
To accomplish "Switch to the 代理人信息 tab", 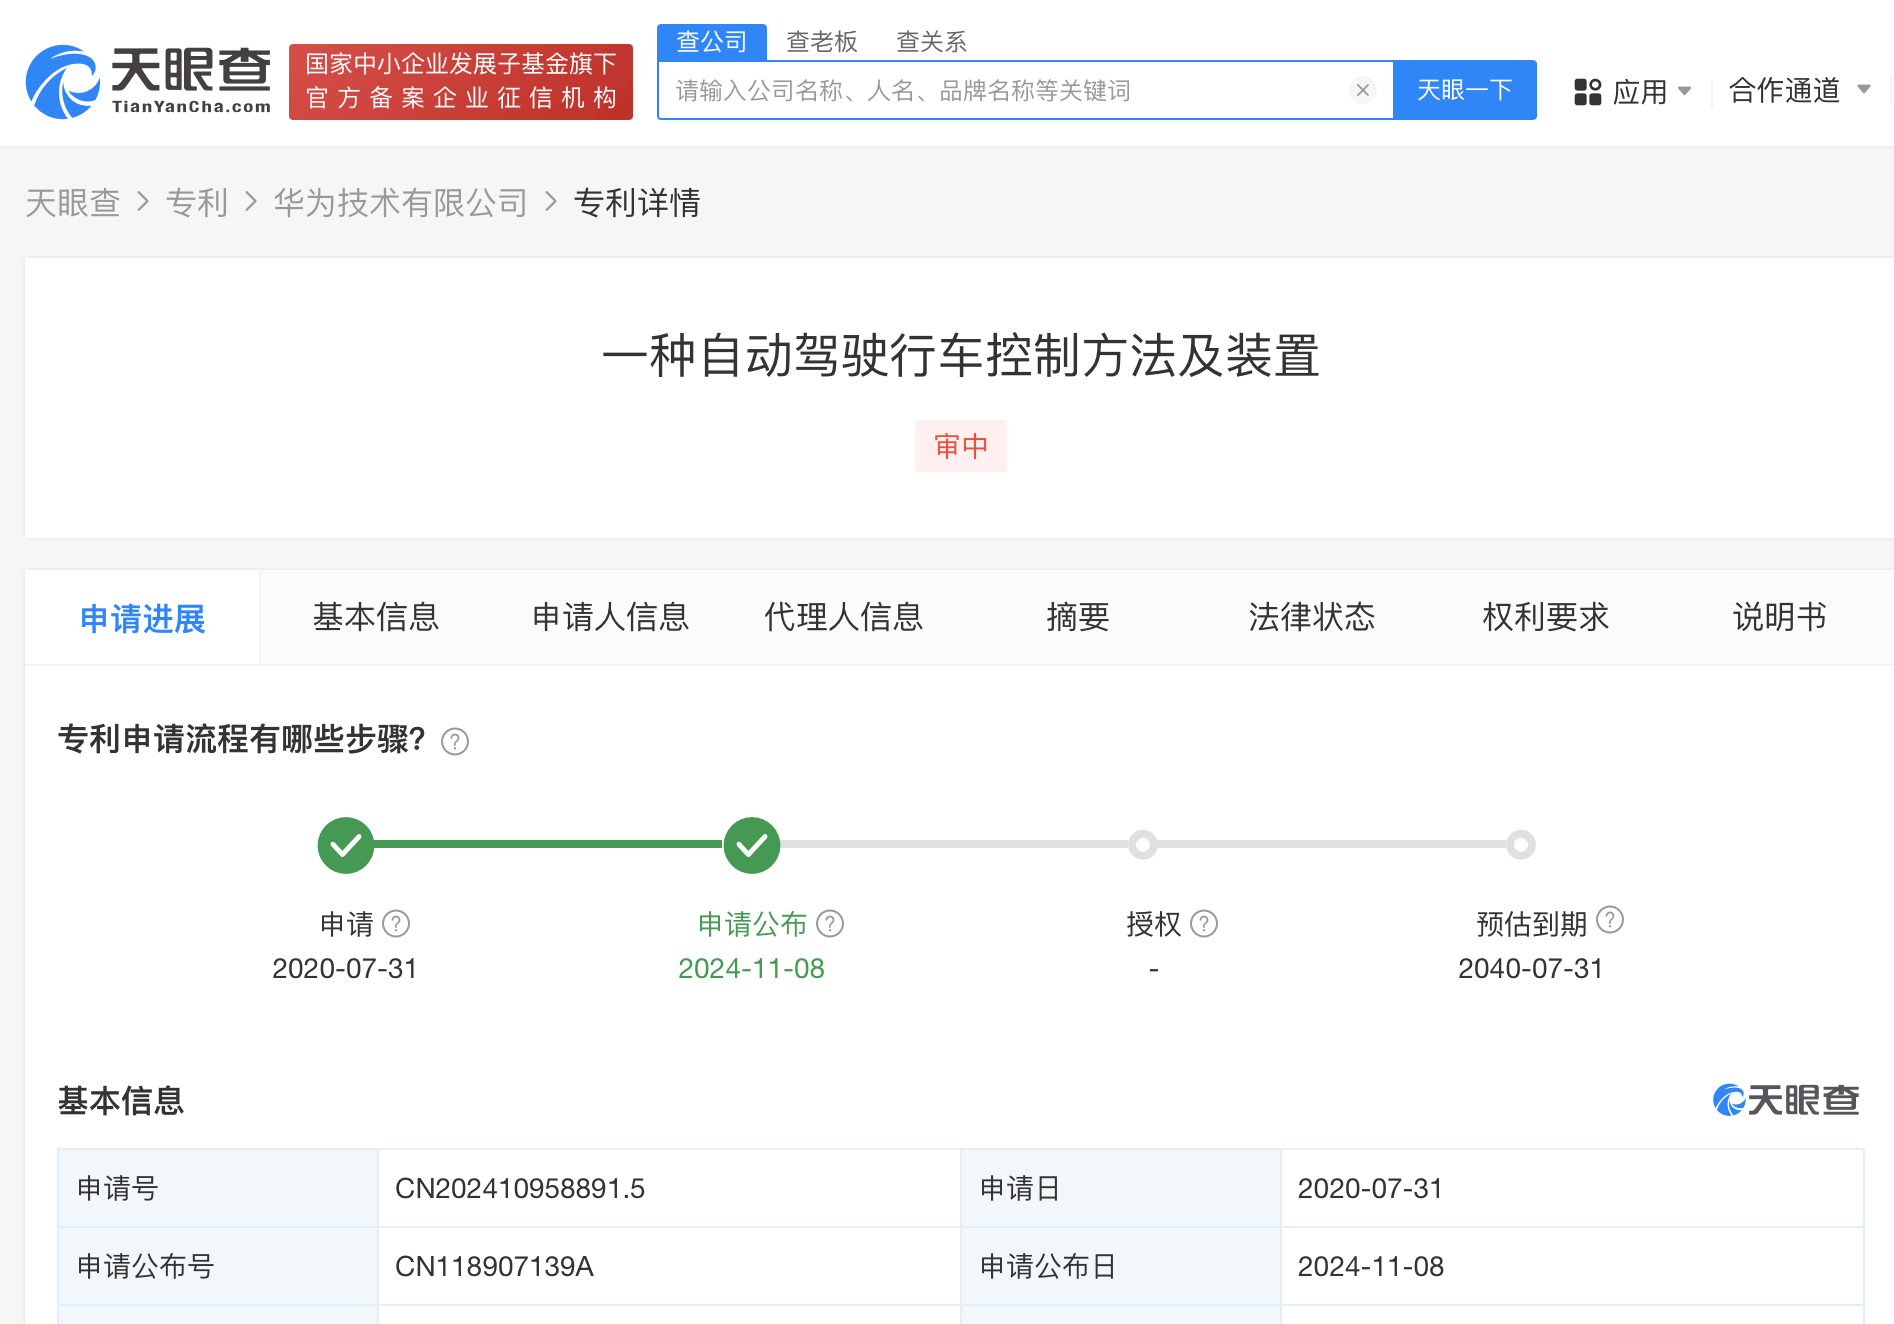I will pyautogui.click(x=844, y=617).
